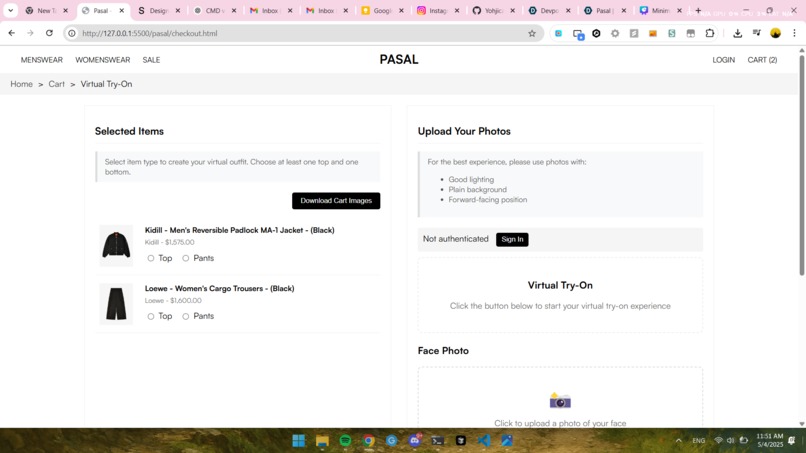
Task: Select Pants for Loewe Cargo Trousers
Action: click(186, 316)
